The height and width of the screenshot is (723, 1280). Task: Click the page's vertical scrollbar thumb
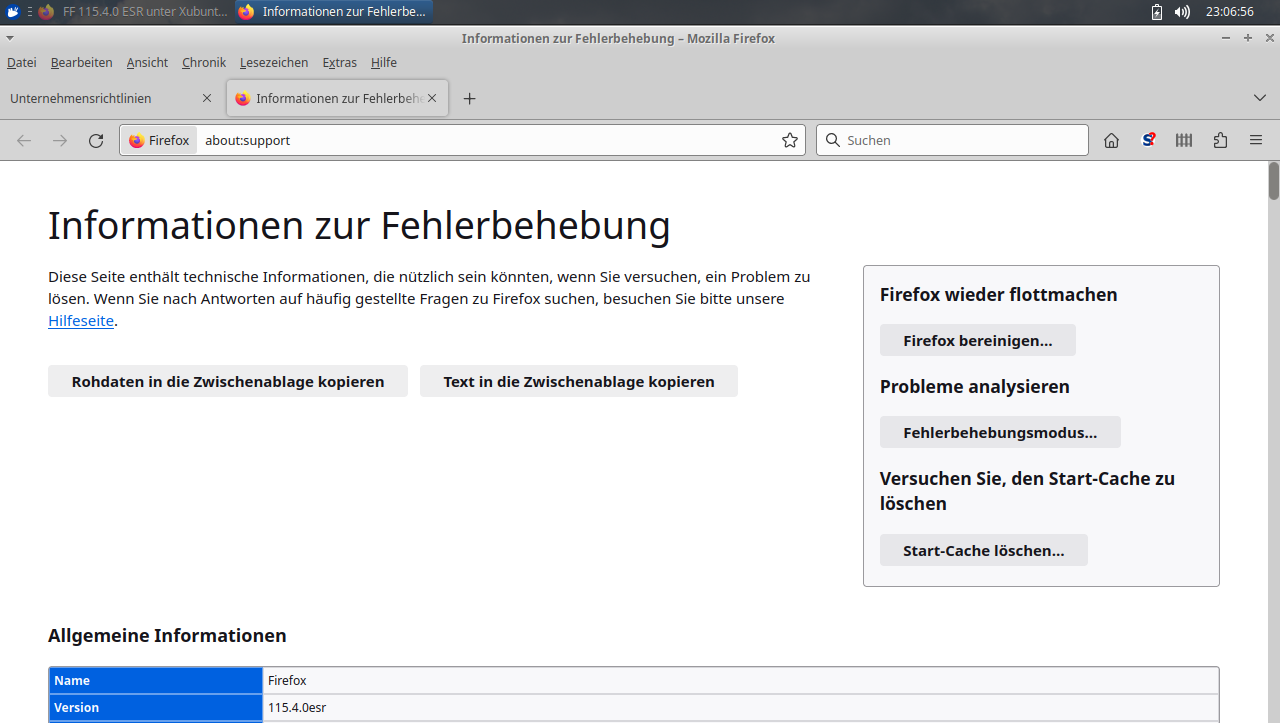click(x=1273, y=180)
